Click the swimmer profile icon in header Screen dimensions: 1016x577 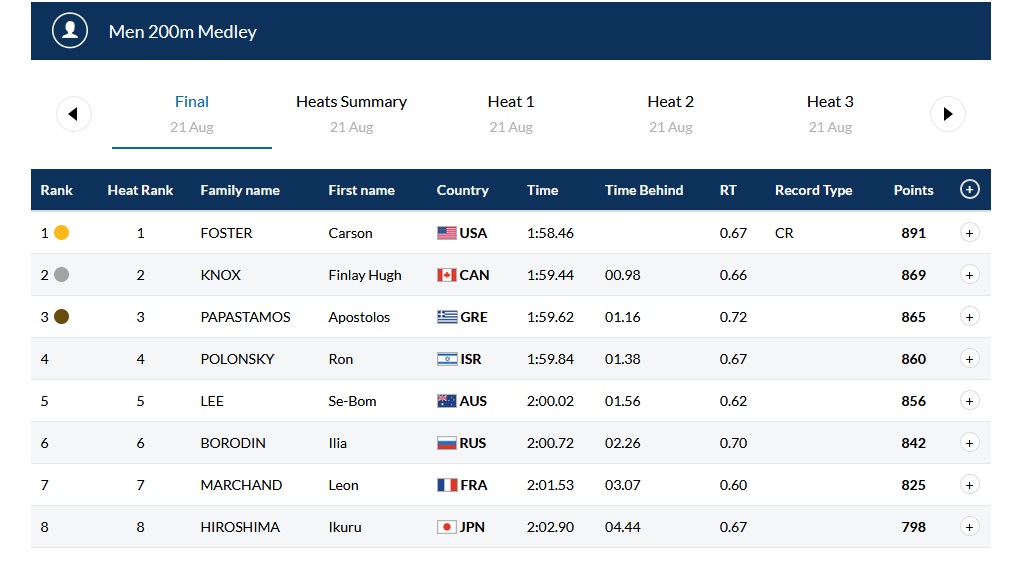70,31
